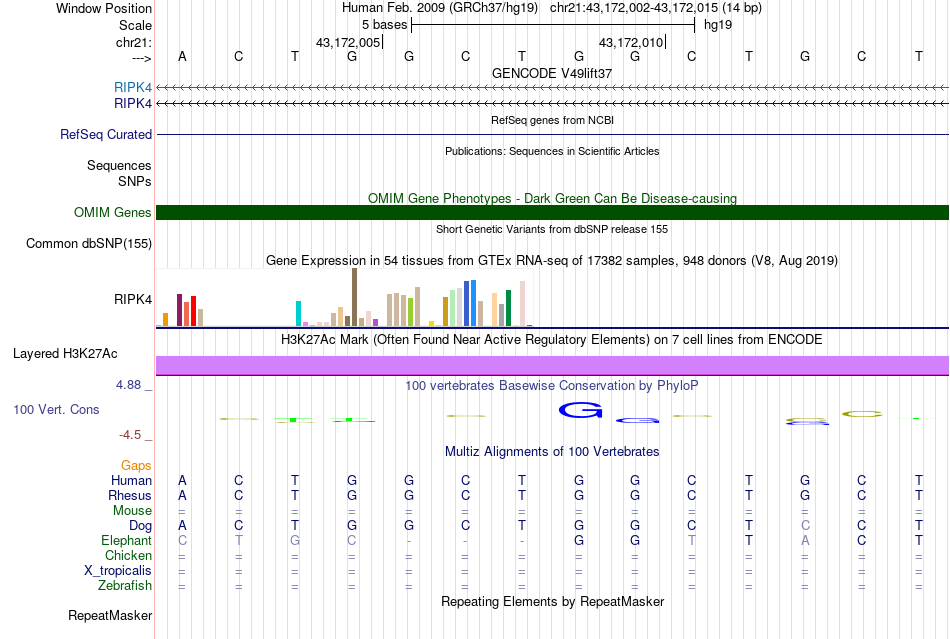950x639 pixels.
Task: Click the purple H3K27Ac signal bar
Action: (552, 366)
